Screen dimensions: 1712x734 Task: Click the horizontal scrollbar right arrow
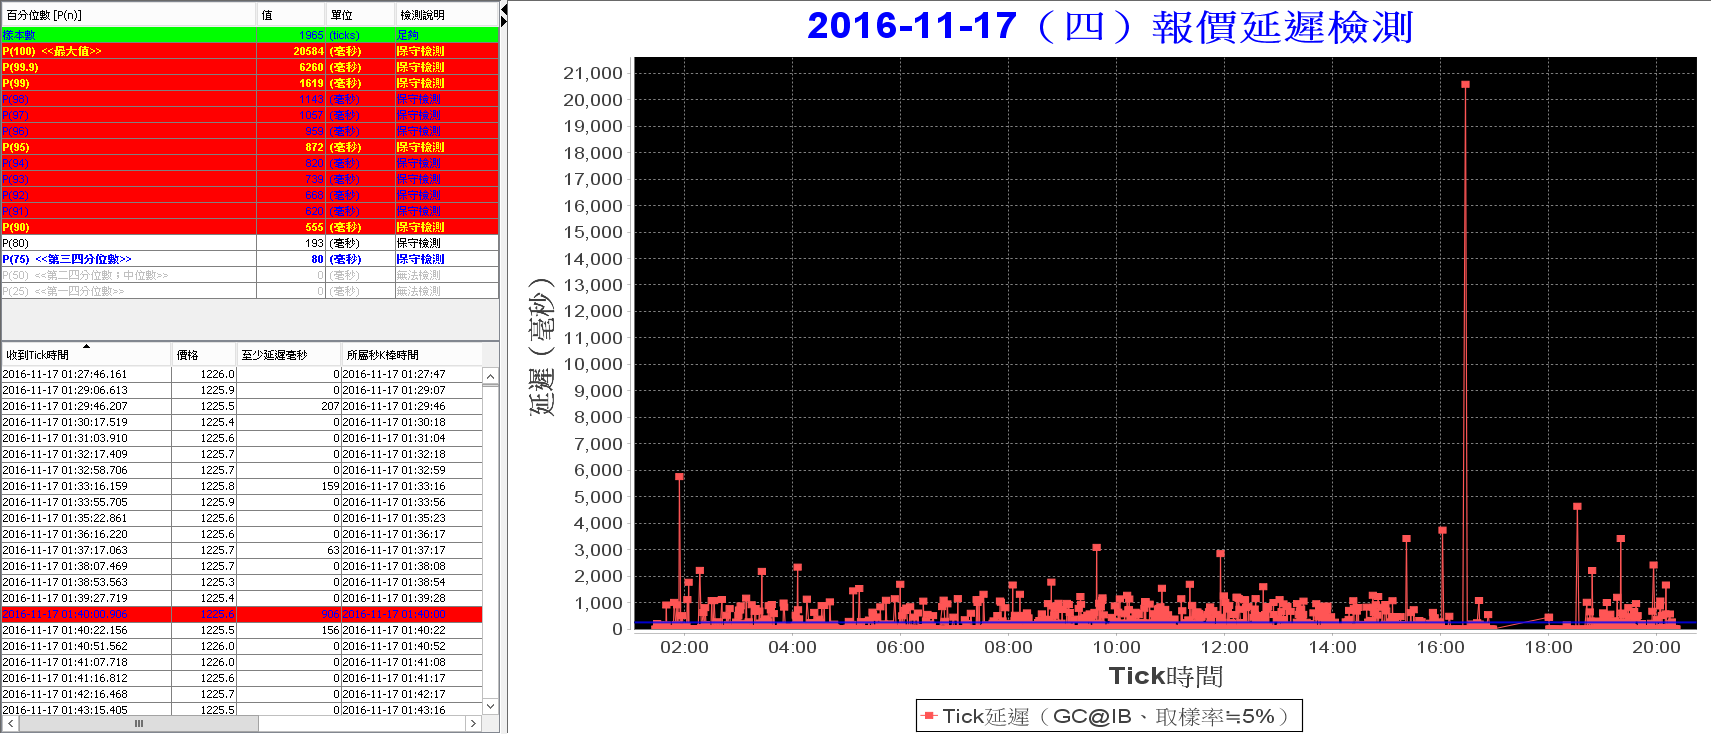[x=473, y=723]
